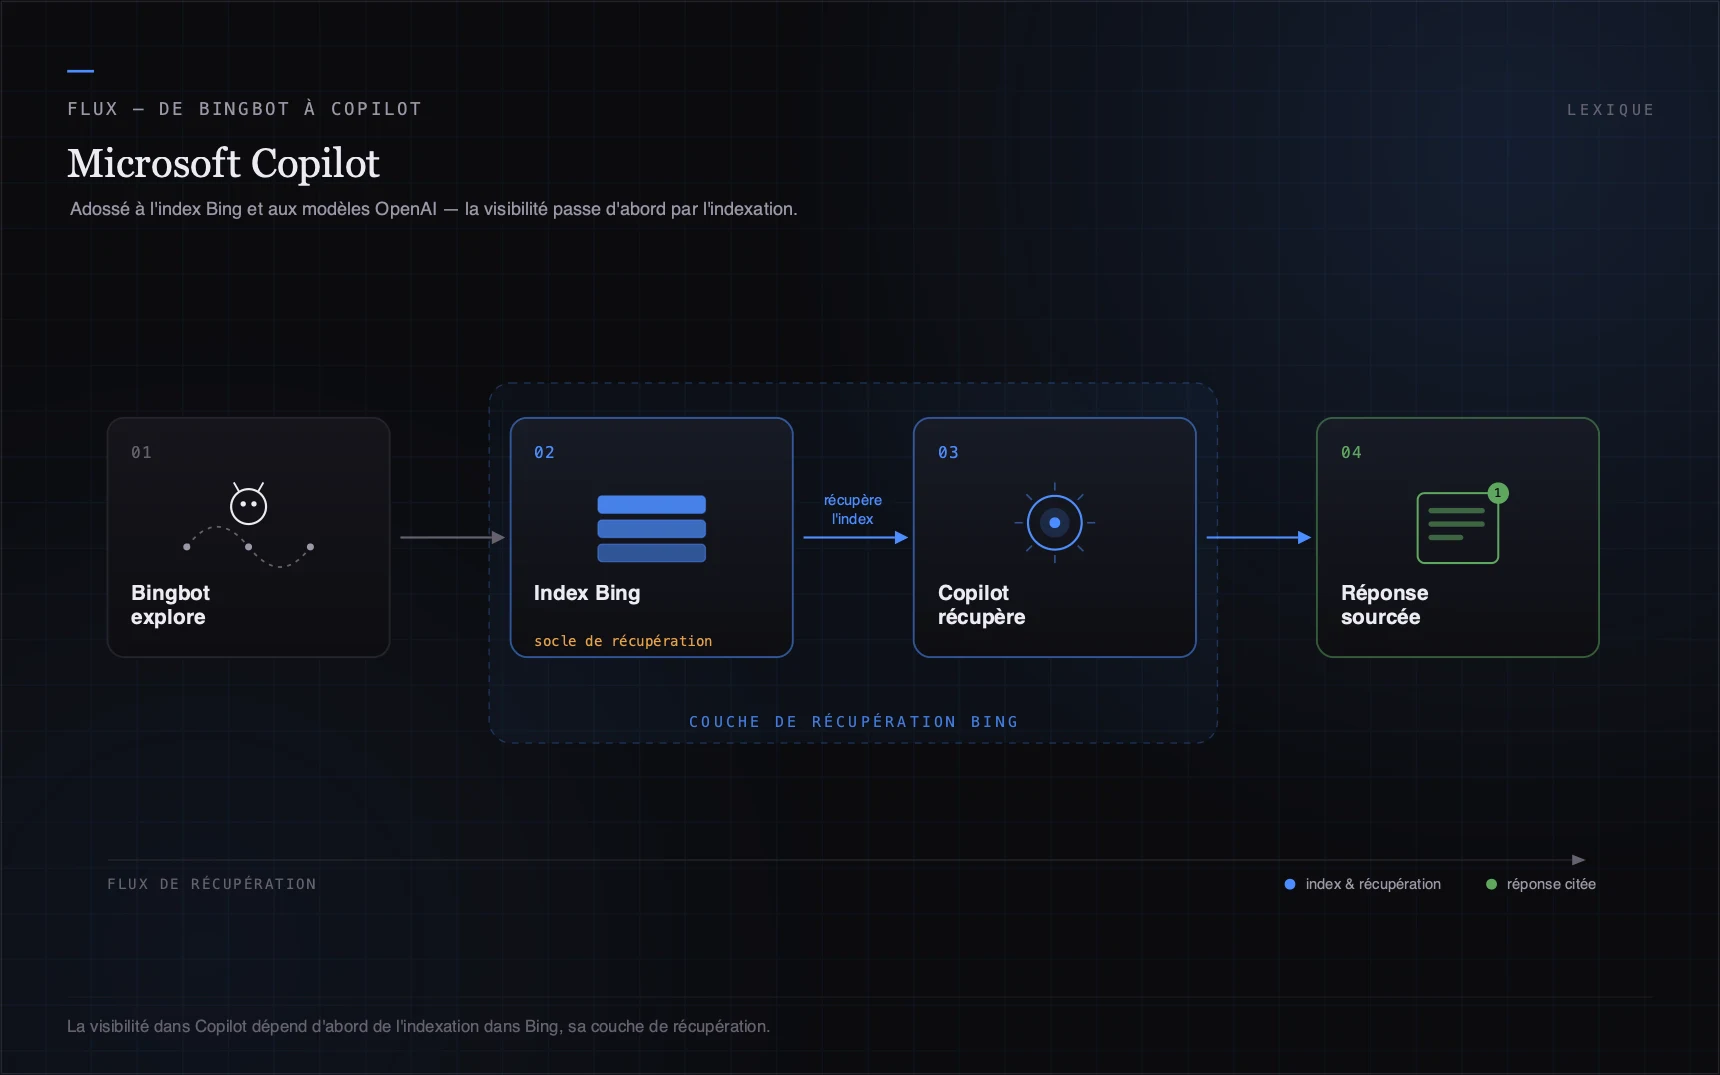Click the green citation badge numbered 1
This screenshot has height=1075, width=1720.
[1497, 493]
